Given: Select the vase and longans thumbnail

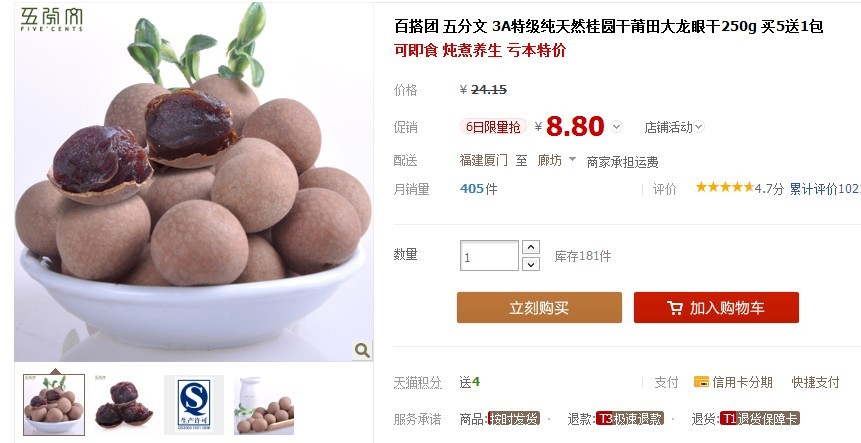Looking at the screenshot, I should pos(264,405).
